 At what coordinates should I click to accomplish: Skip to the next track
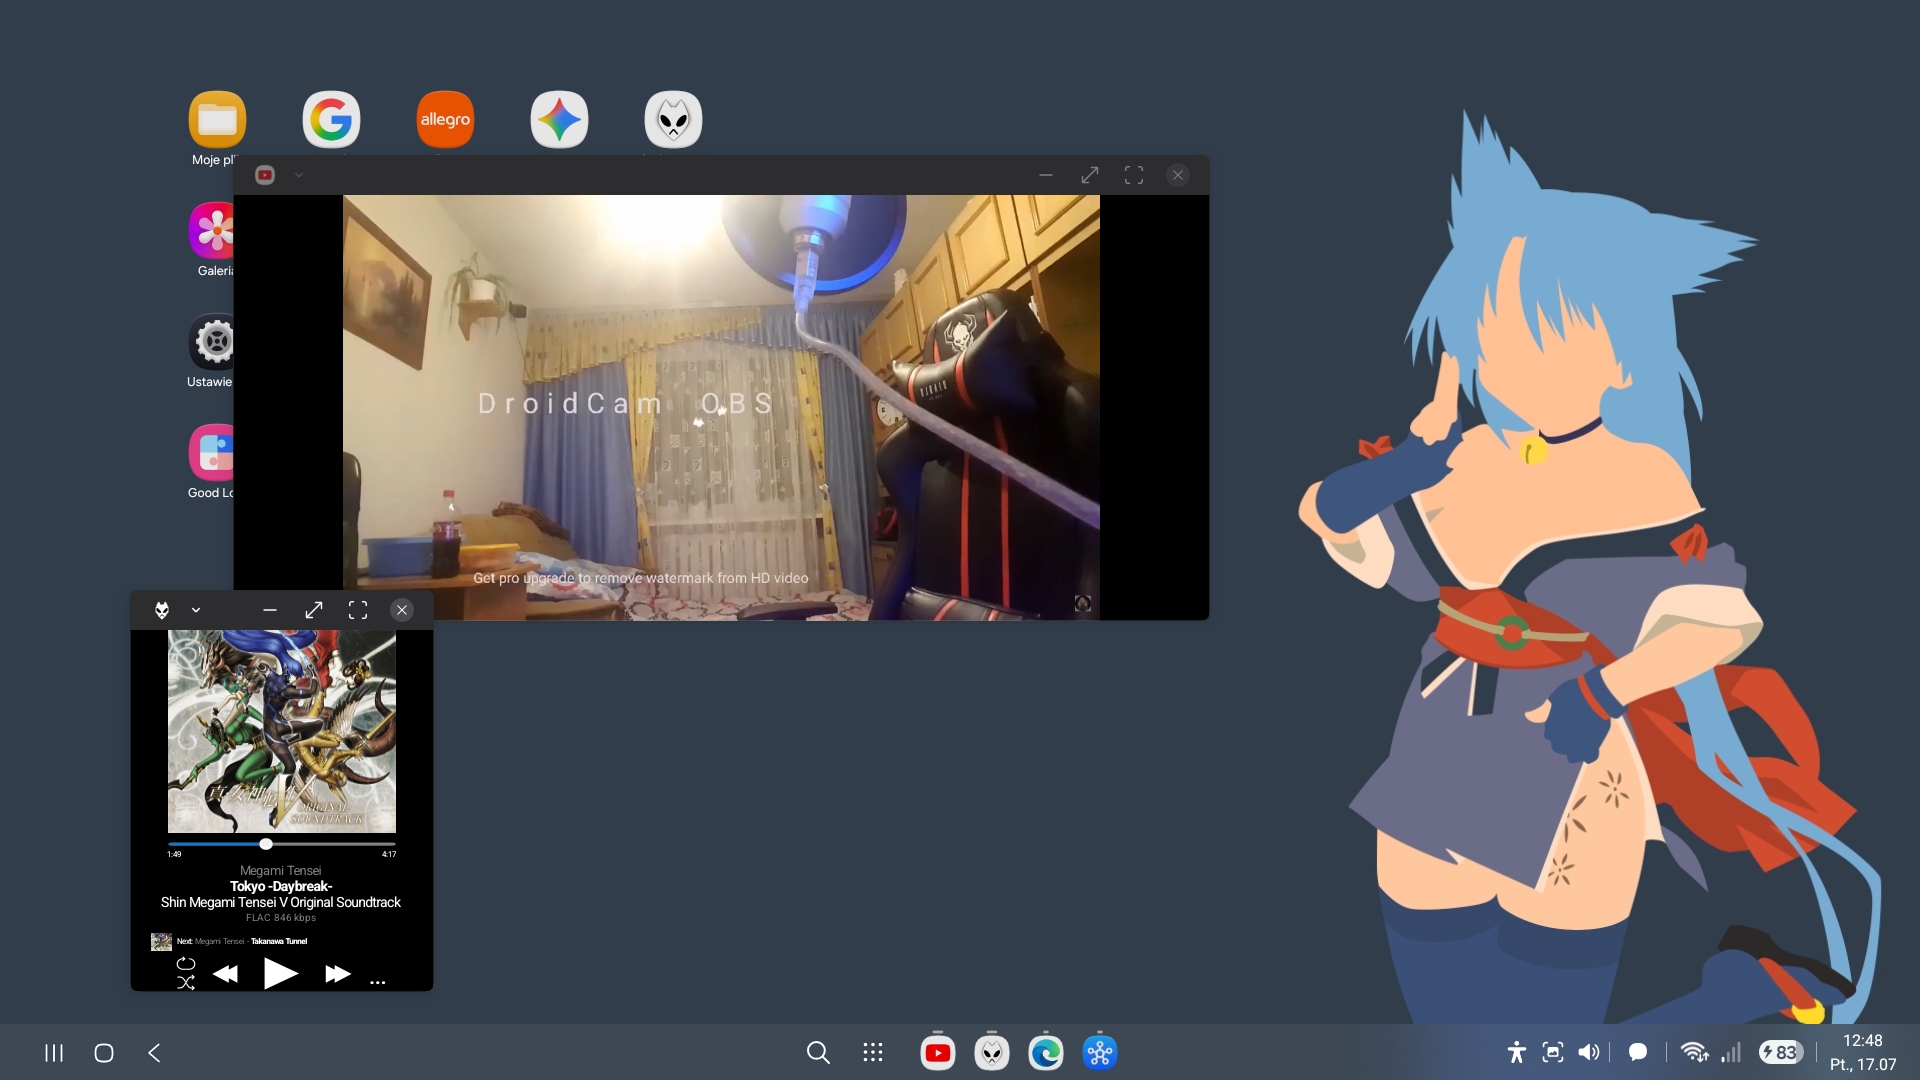(x=338, y=974)
